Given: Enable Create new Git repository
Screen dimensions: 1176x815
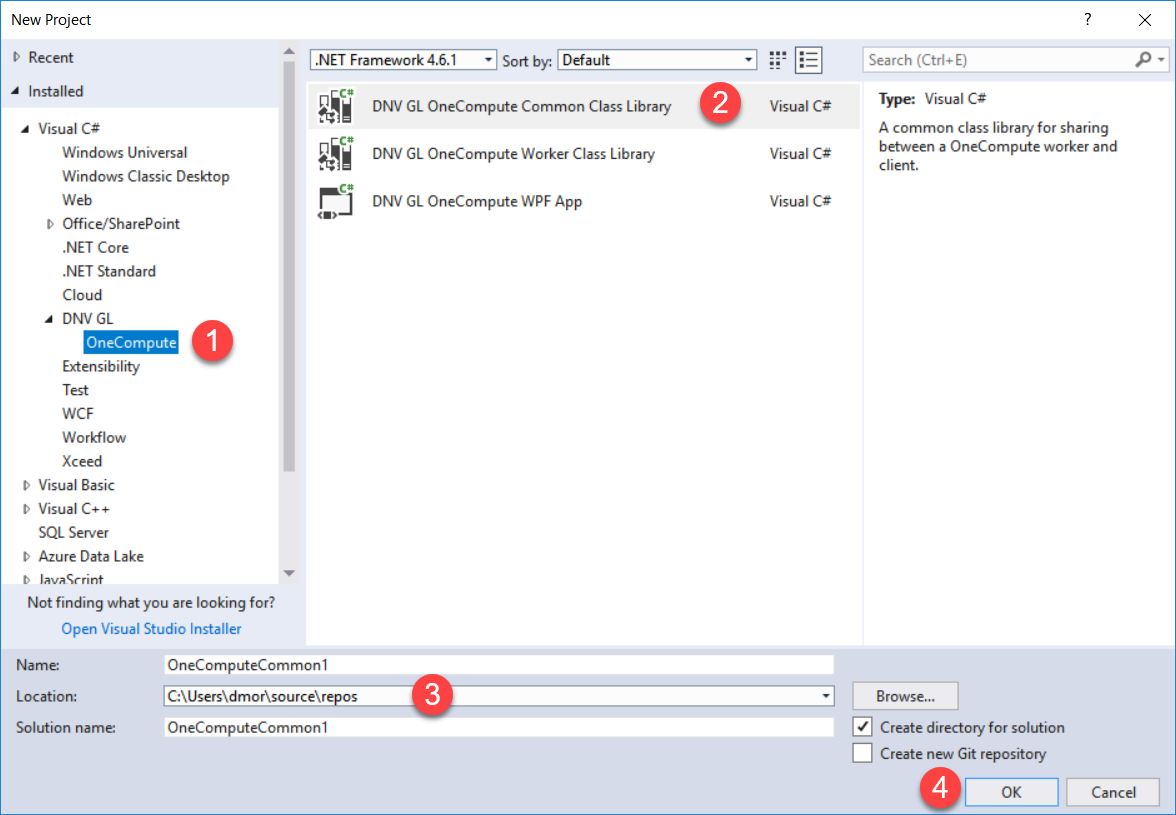Looking at the screenshot, I should pos(862,753).
